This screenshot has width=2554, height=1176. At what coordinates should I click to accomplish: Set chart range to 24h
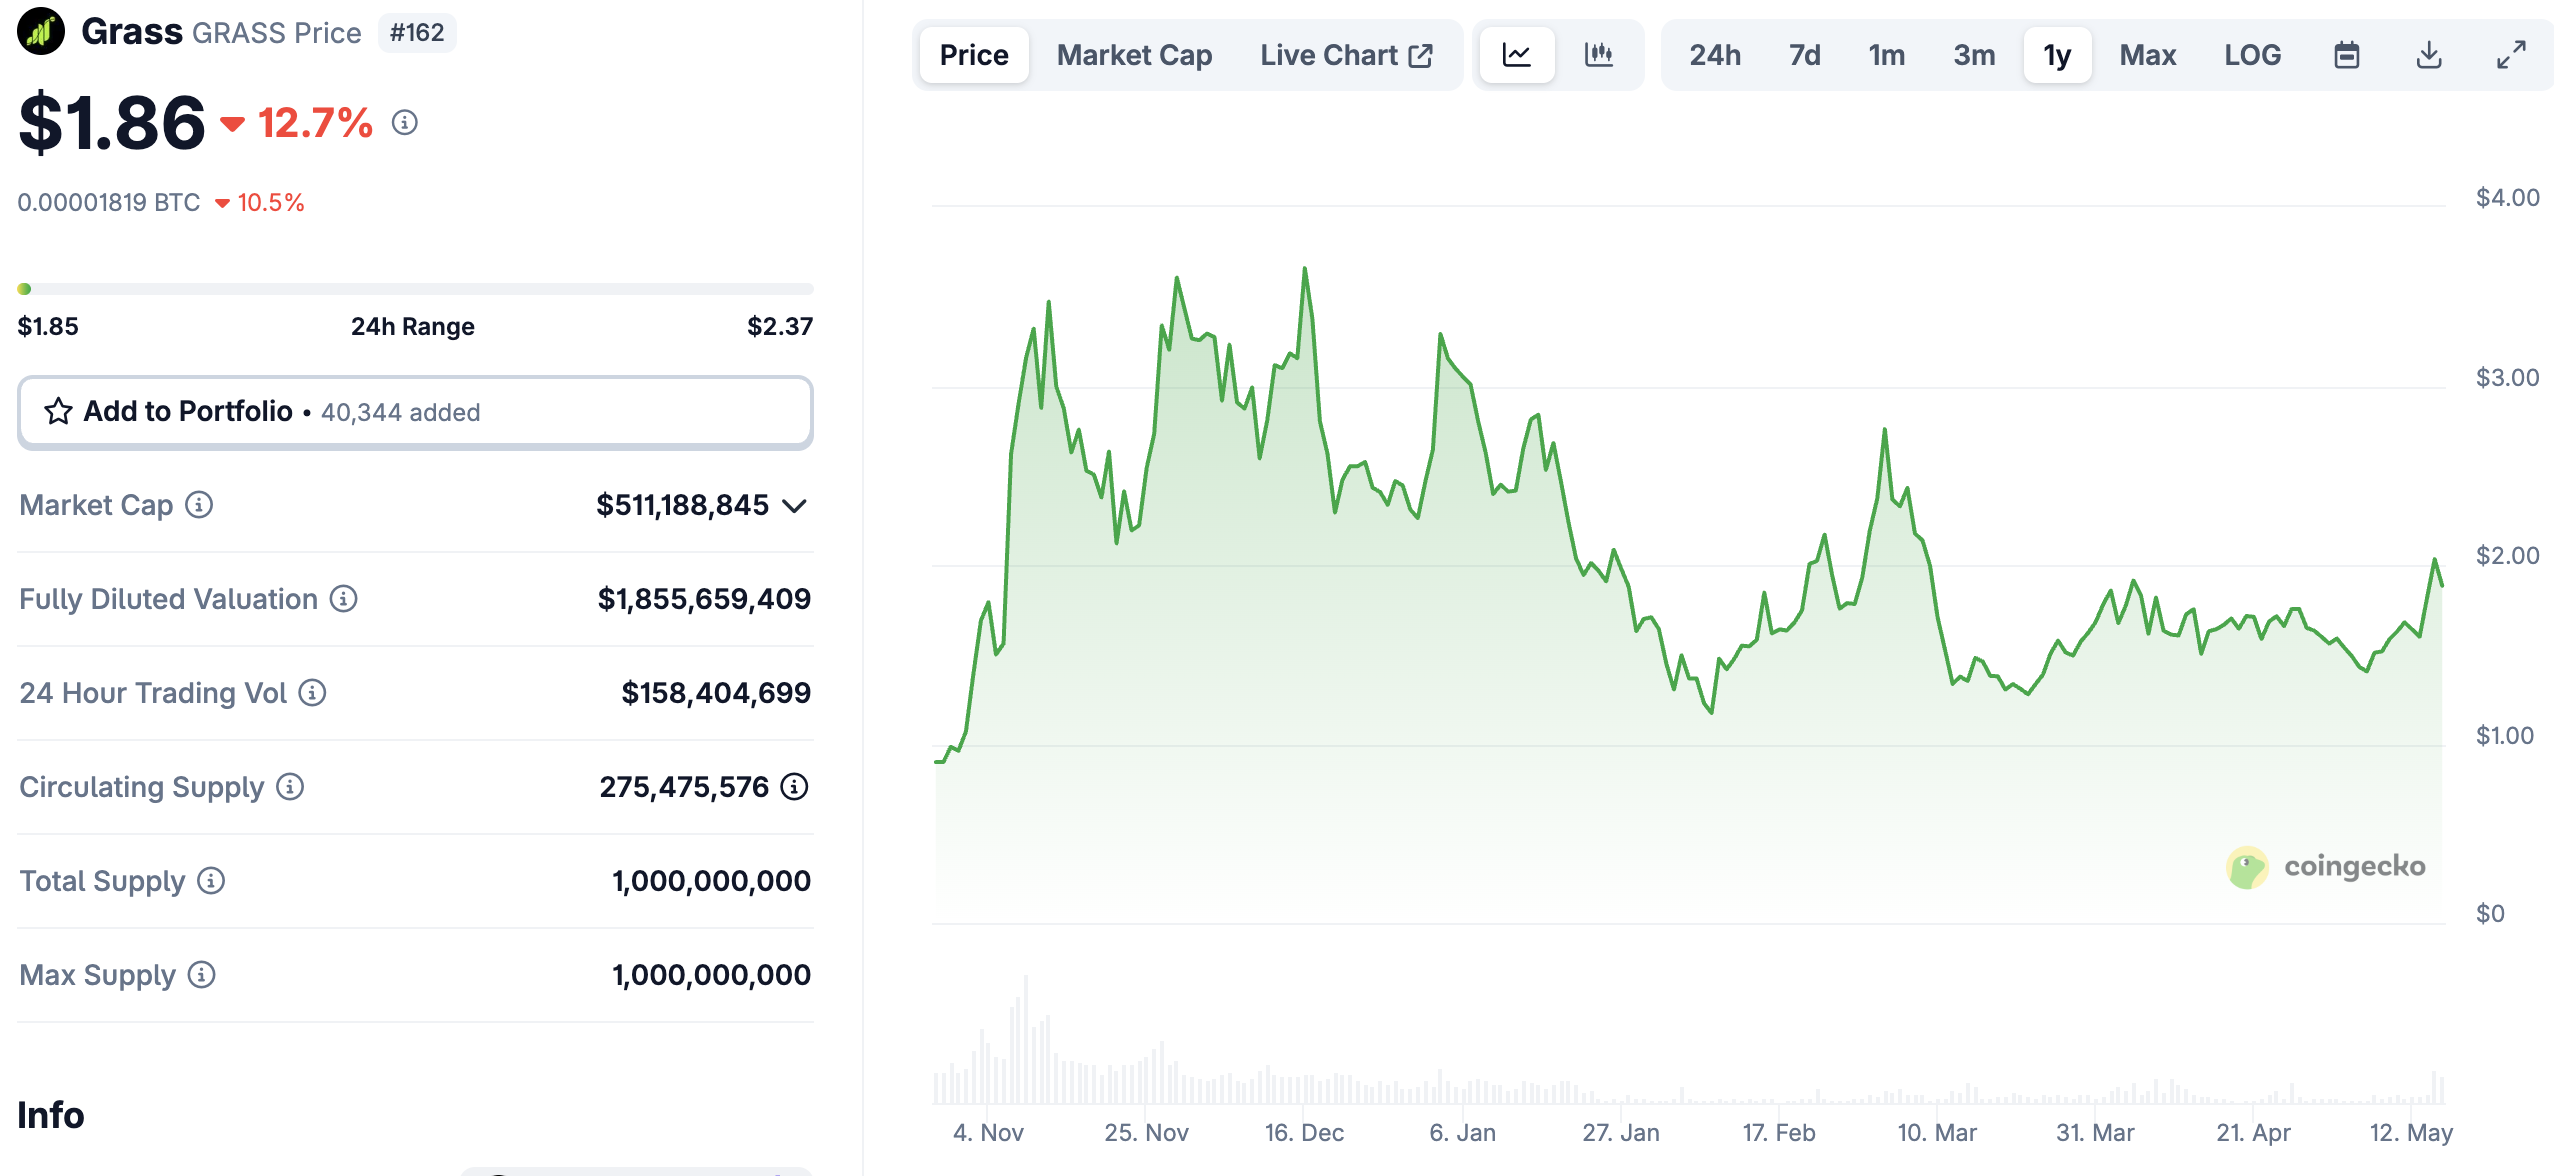tap(1714, 55)
